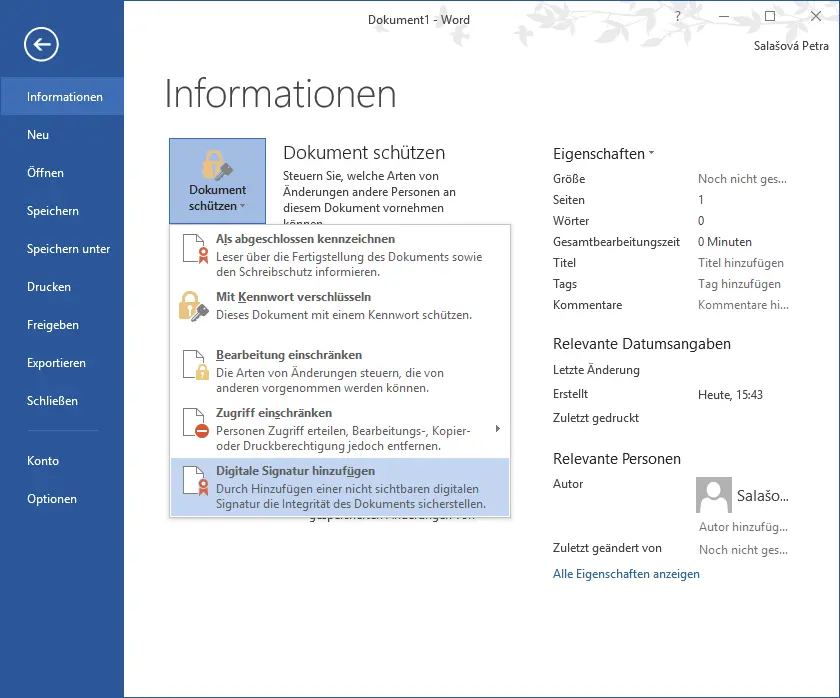Click the 0 Minuten editing time value

coord(724,242)
